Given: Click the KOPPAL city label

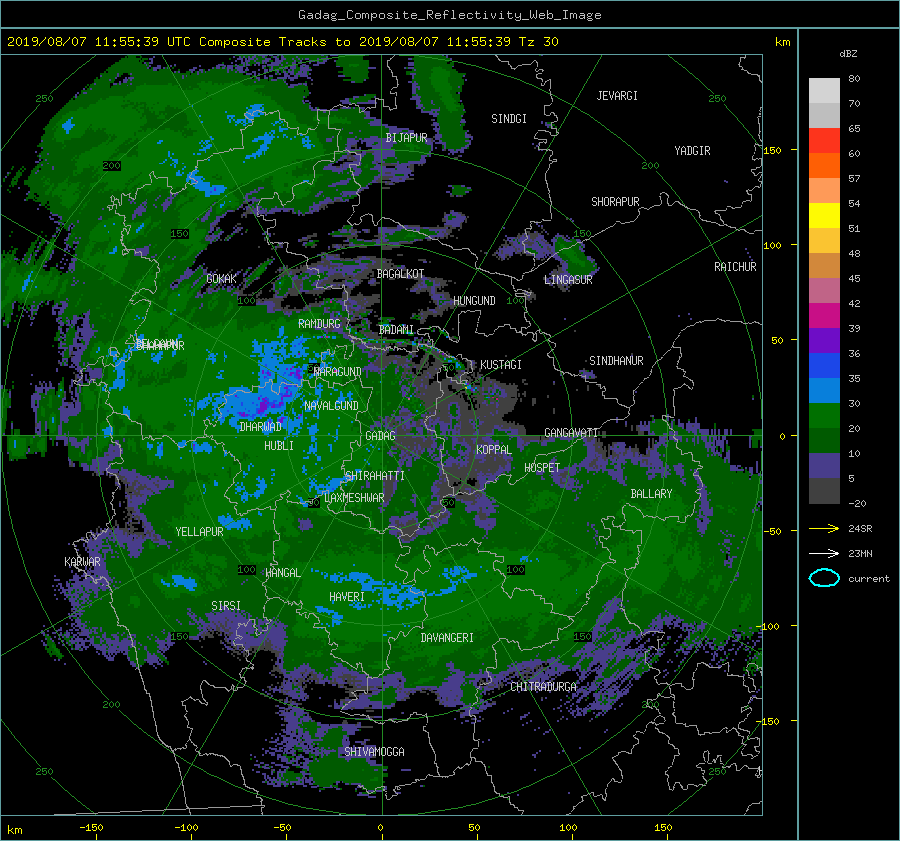Looking at the screenshot, I should (494, 450).
